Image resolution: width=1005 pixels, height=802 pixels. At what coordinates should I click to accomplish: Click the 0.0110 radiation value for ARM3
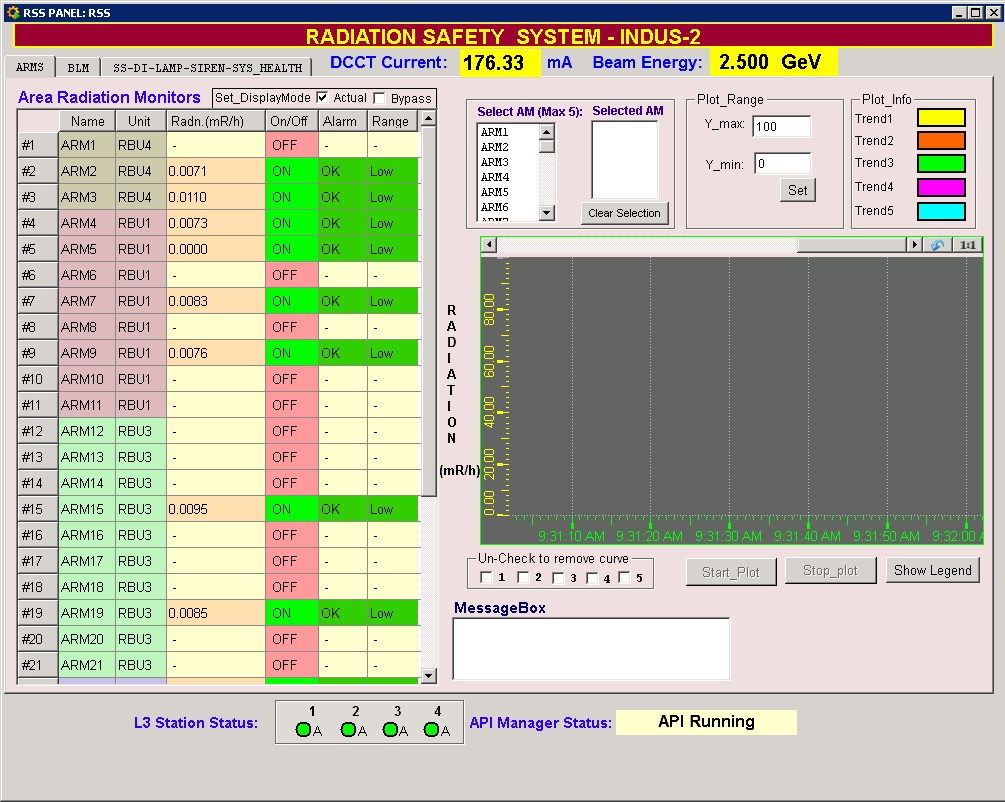215,197
